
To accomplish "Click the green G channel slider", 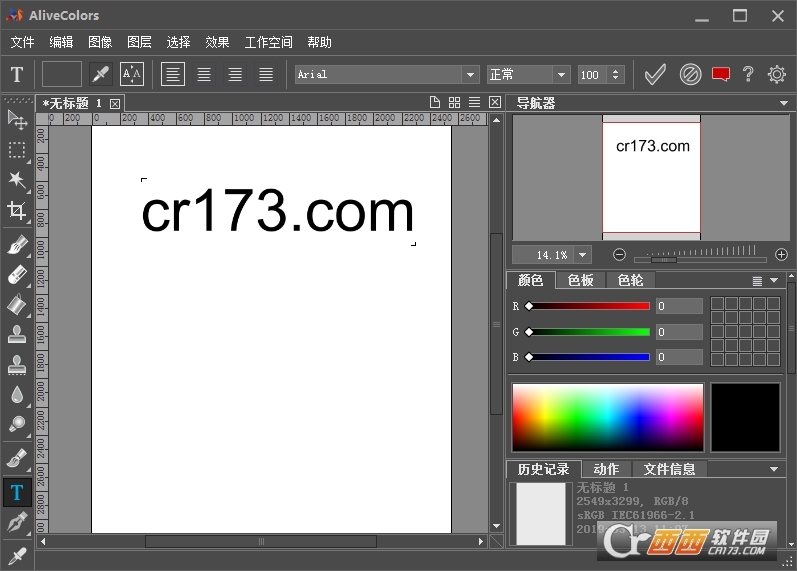I will click(589, 332).
